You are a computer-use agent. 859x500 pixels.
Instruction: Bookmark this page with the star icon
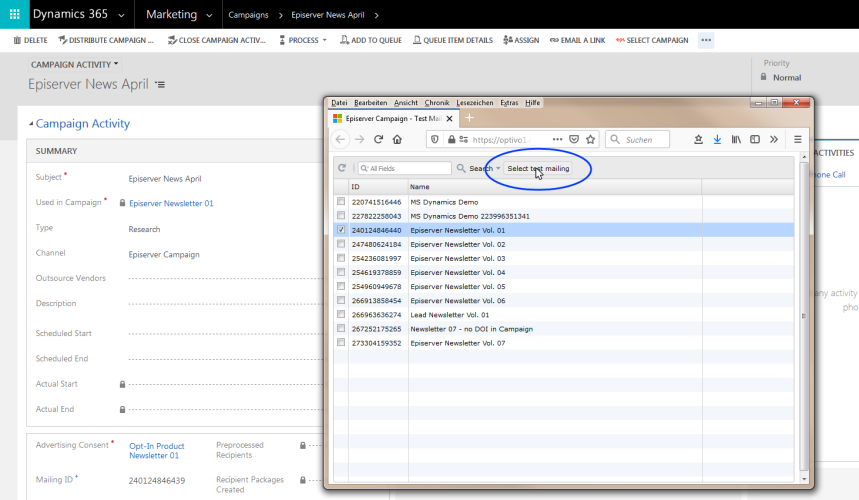point(590,140)
